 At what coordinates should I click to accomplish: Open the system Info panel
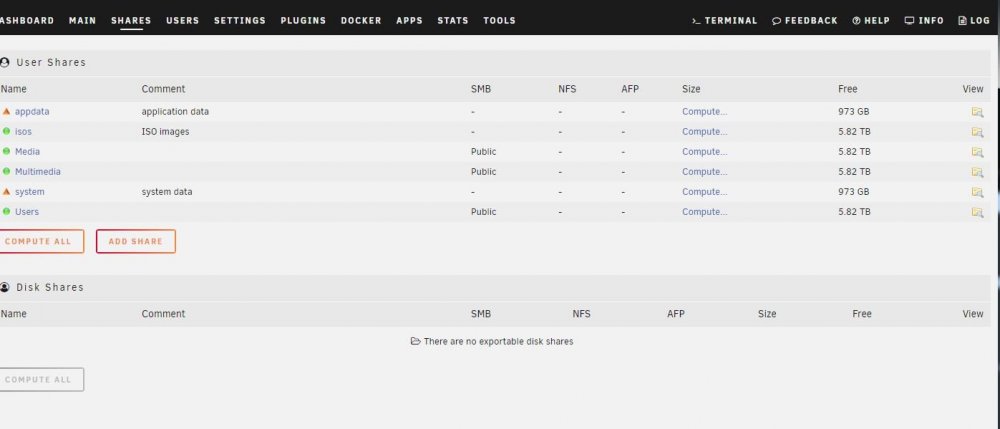point(924,20)
